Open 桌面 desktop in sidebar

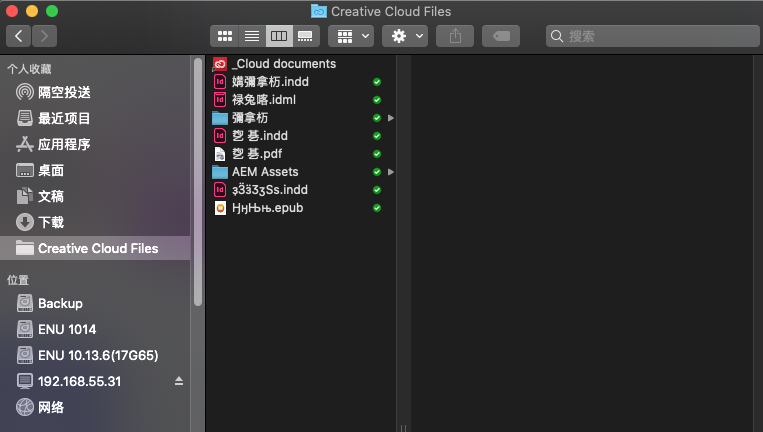pos(95,170)
